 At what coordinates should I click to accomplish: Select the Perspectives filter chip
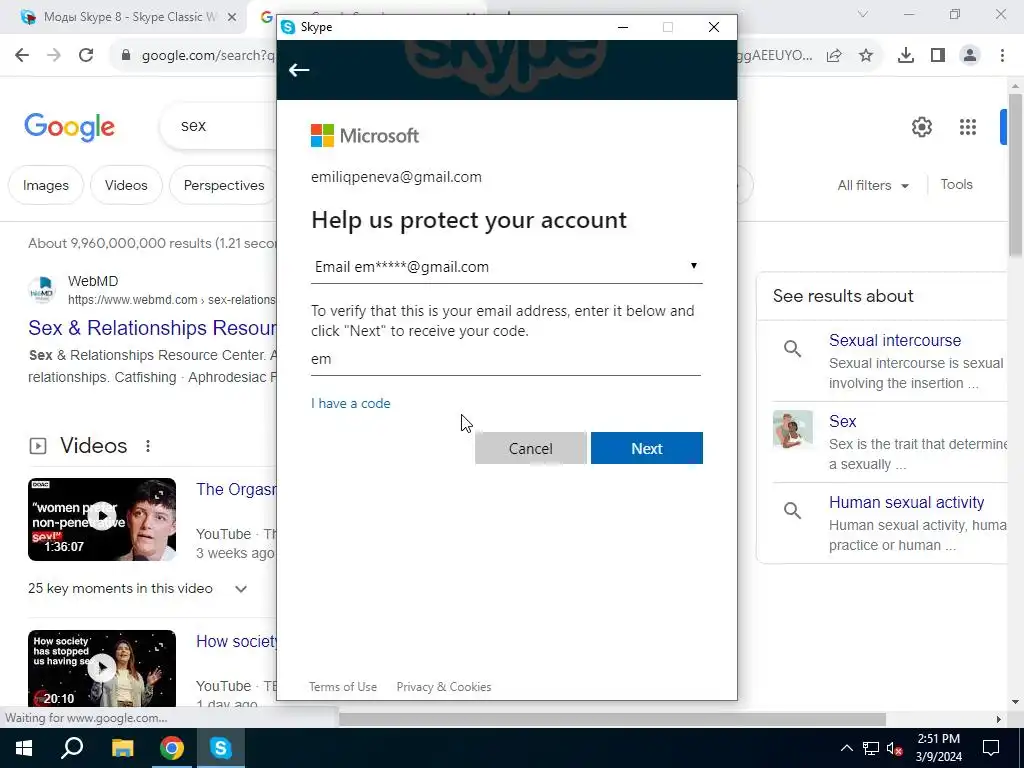(x=223, y=185)
